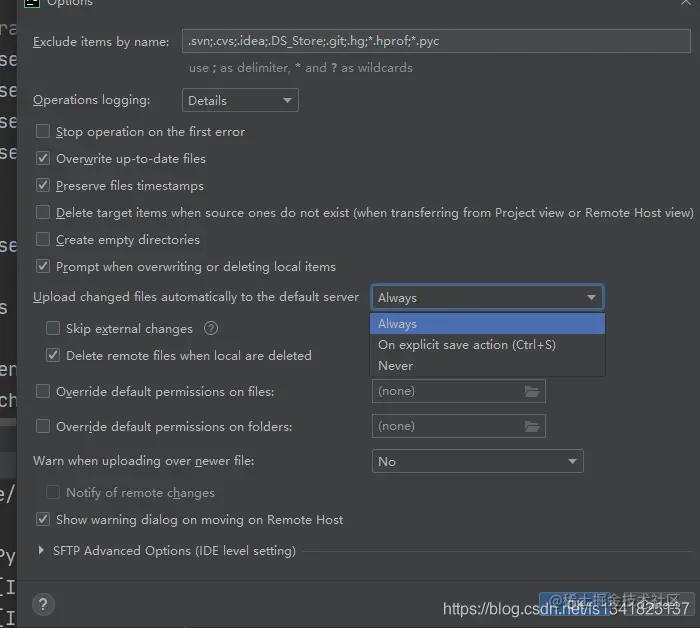
Task: Click Exclude items by name label
Action: click(x=101, y=42)
